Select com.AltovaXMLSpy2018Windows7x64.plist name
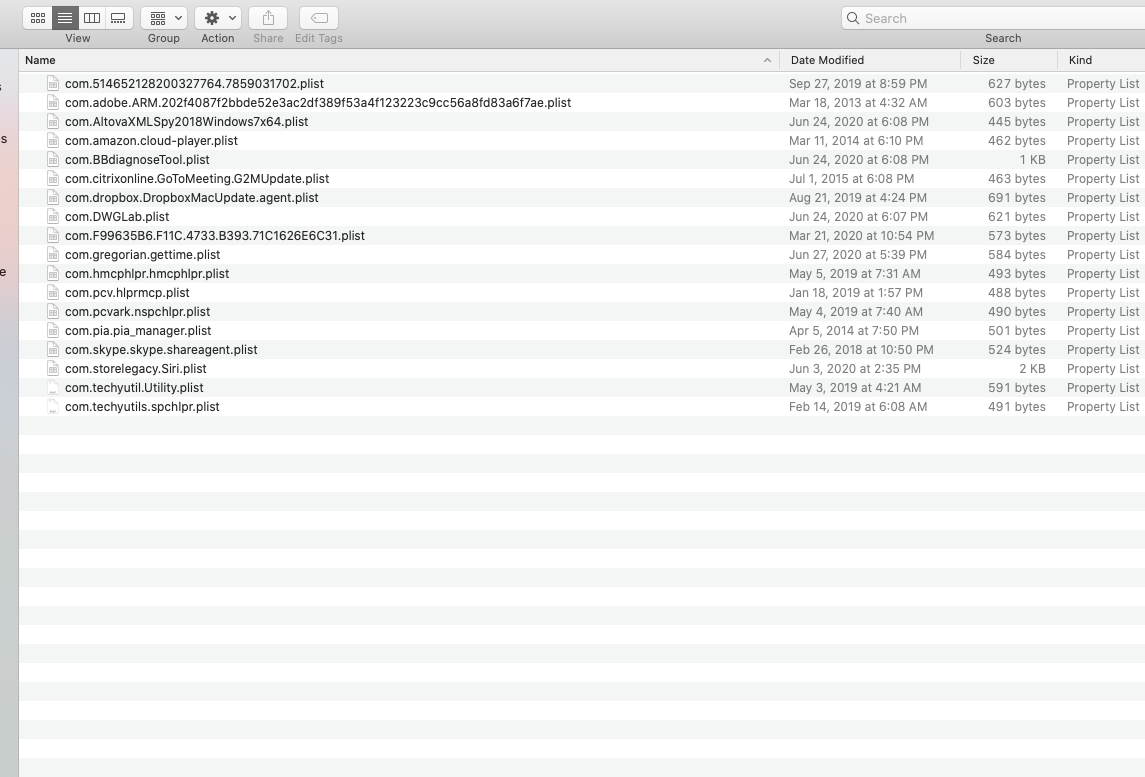1145x777 pixels. tap(186, 121)
